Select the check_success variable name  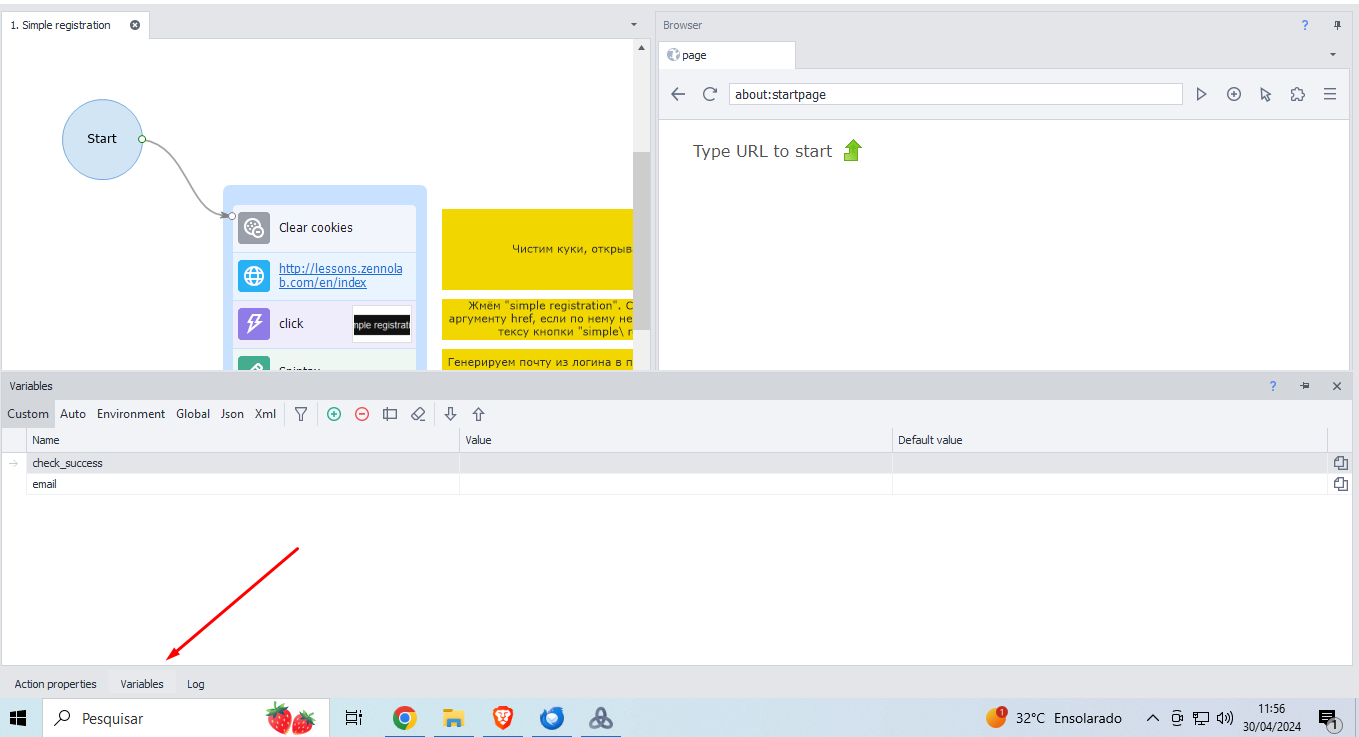click(x=67, y=463)
